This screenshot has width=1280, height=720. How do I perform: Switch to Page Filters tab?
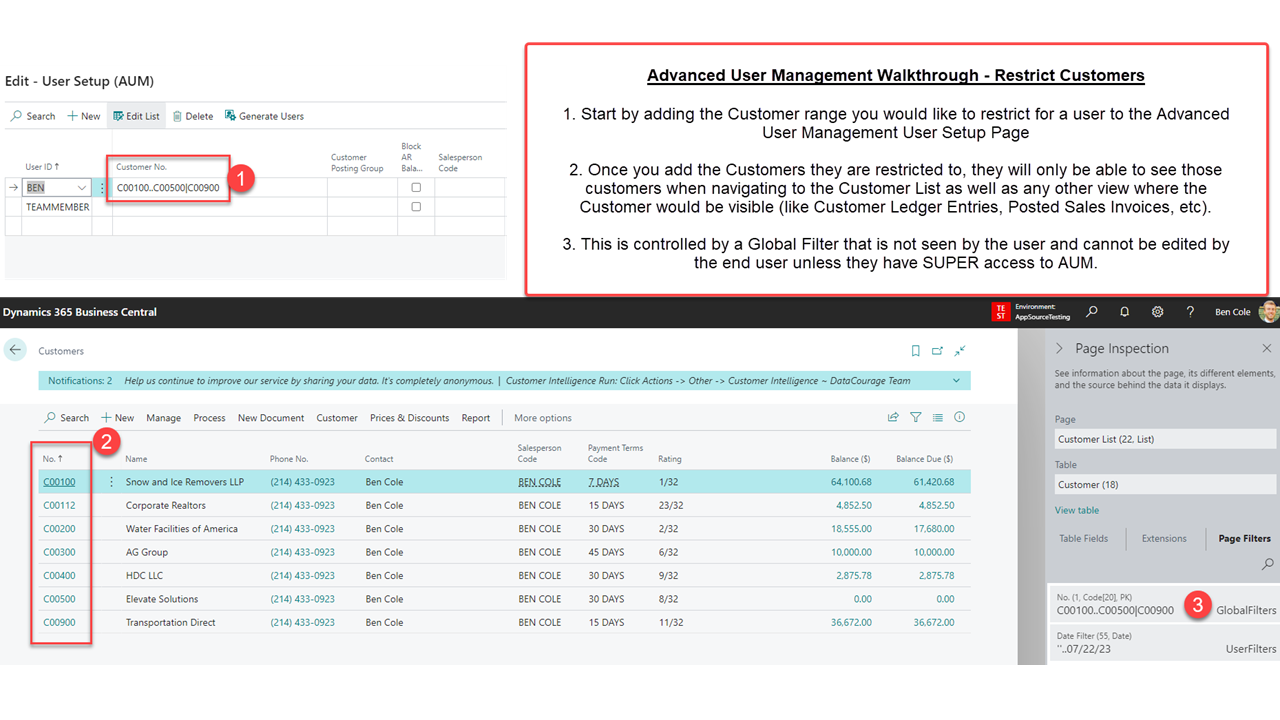pos(1244,538)
